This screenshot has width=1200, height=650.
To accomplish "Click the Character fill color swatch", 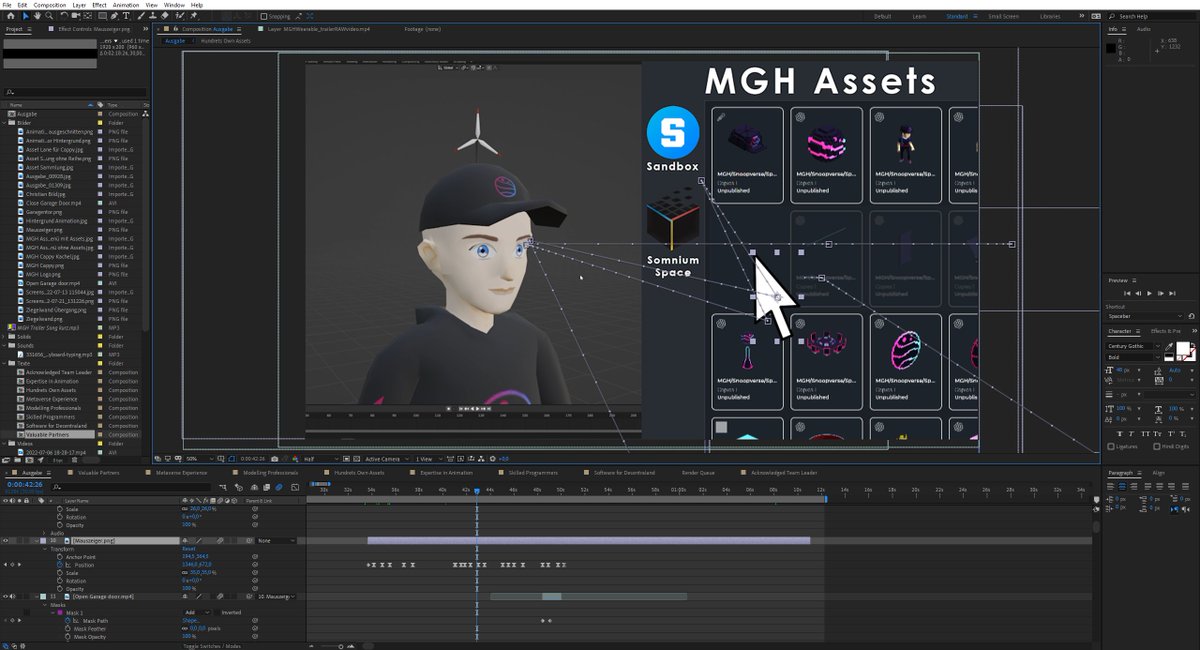I will 1183,347.
